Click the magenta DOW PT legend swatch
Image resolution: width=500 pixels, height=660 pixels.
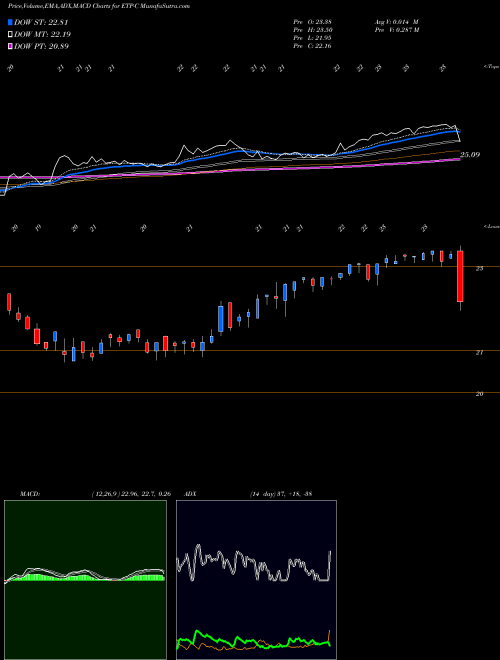click(x=10, y=46)
